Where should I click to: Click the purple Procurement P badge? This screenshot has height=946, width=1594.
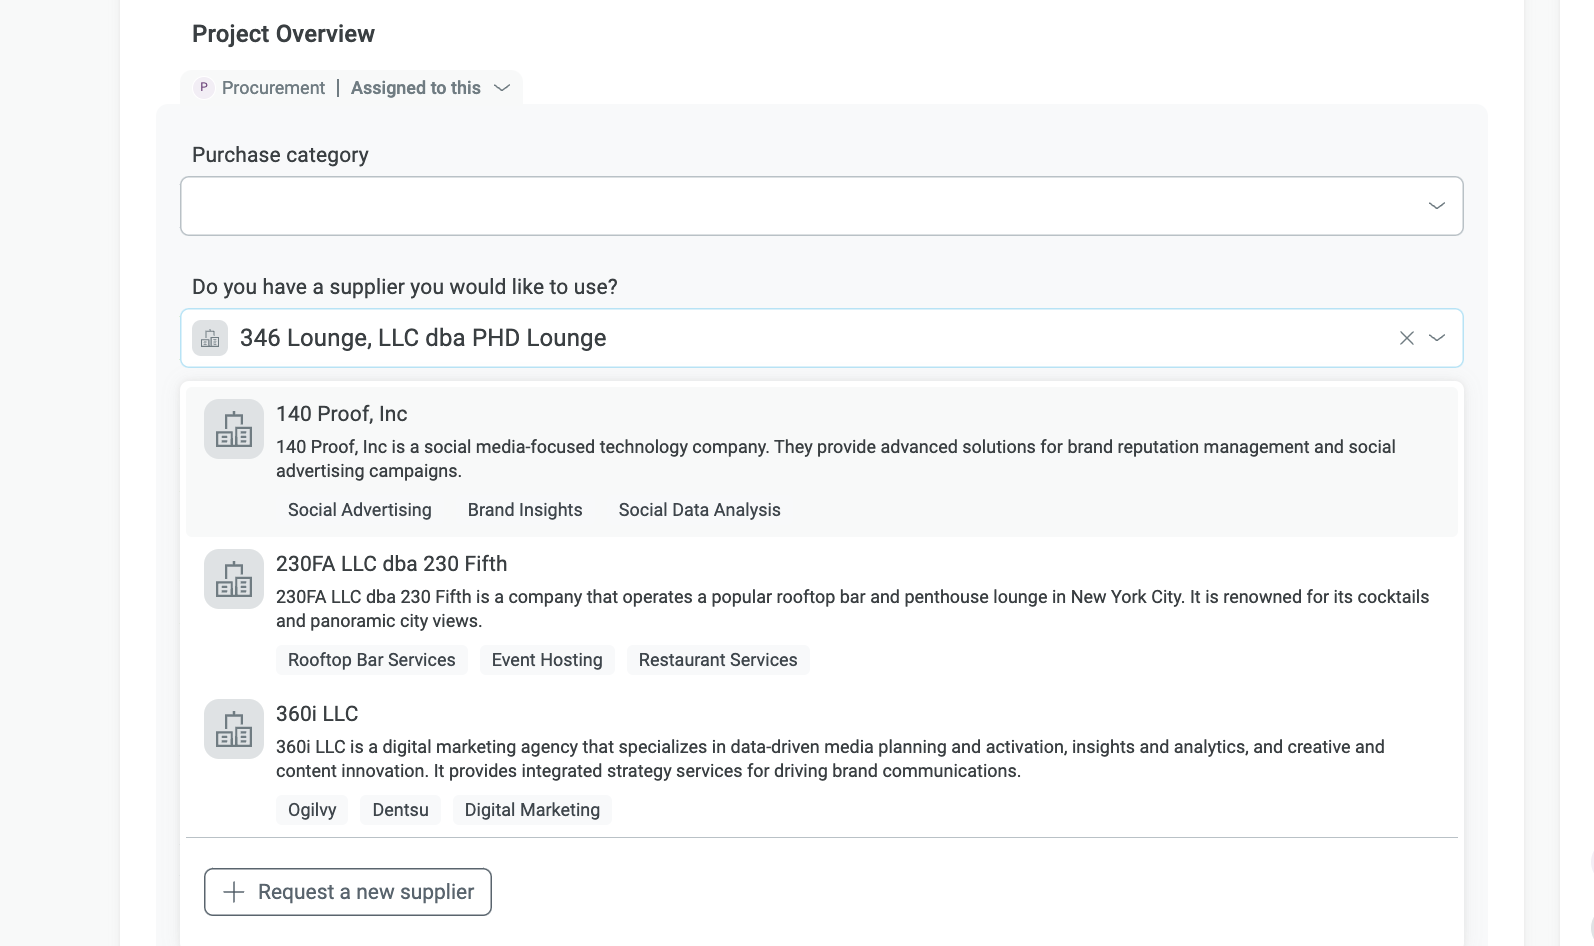click(x=204, y=88)
